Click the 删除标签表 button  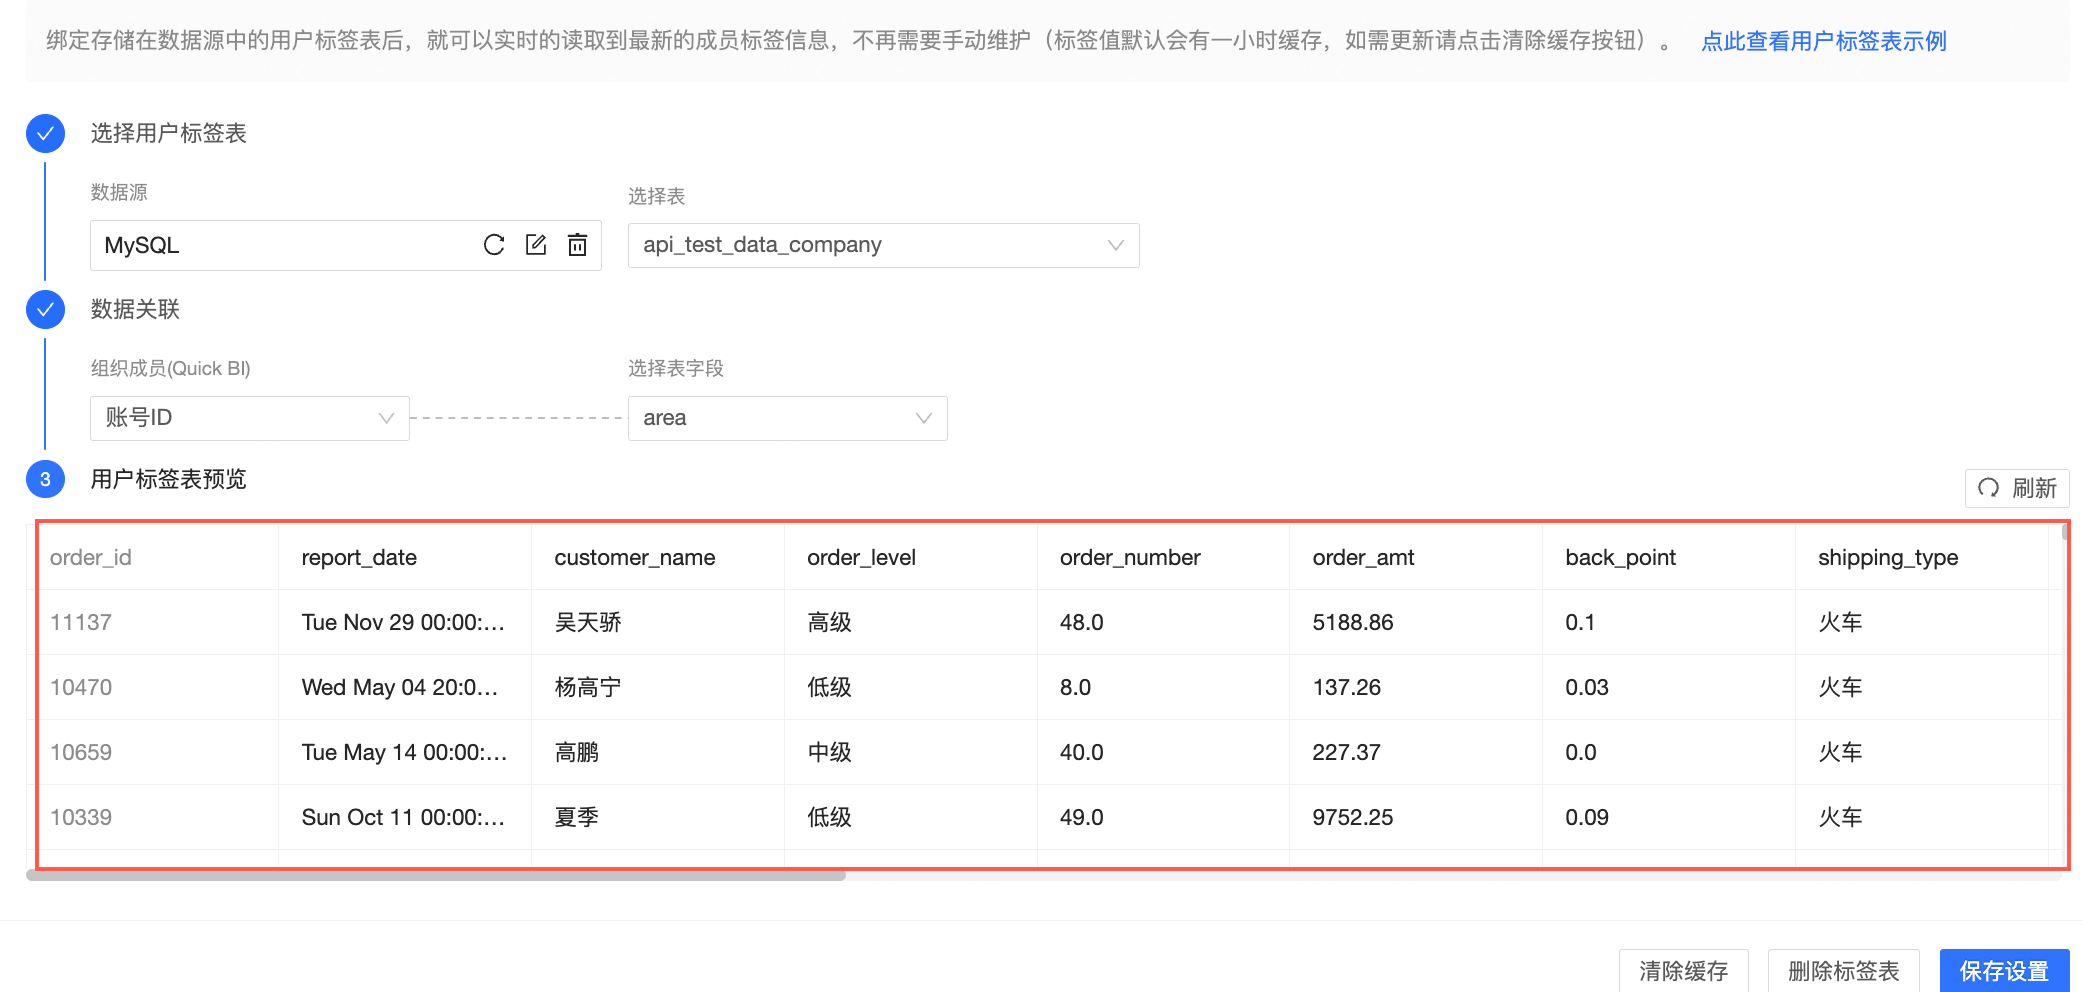pyautogui.click(x=1843, y=970)
